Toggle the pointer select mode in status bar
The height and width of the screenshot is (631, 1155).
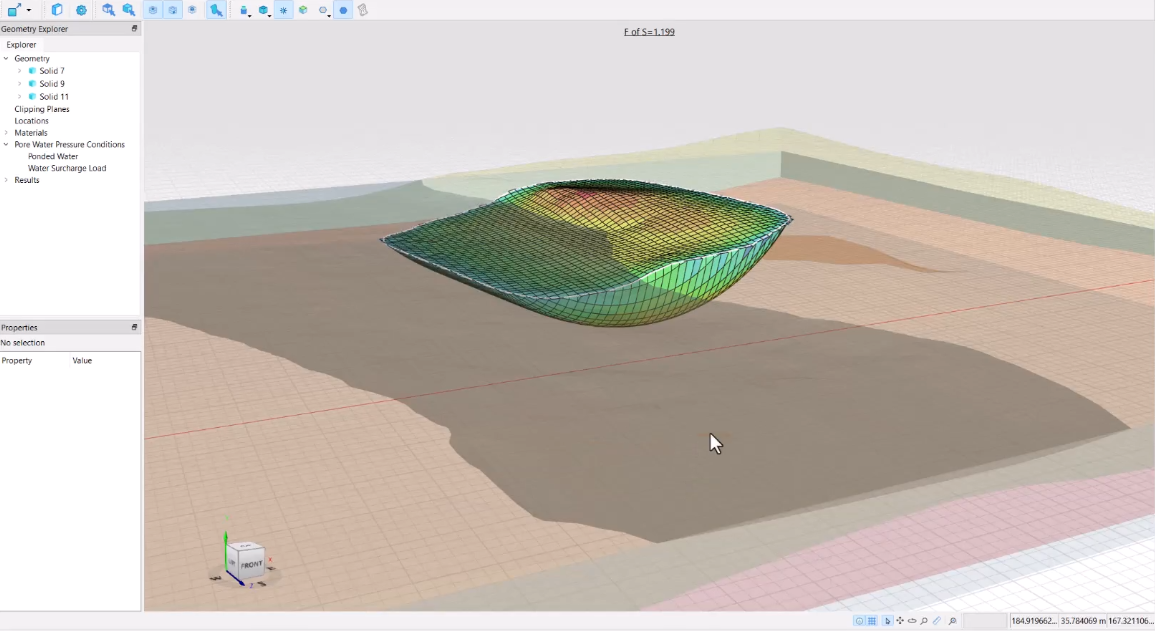887,621
